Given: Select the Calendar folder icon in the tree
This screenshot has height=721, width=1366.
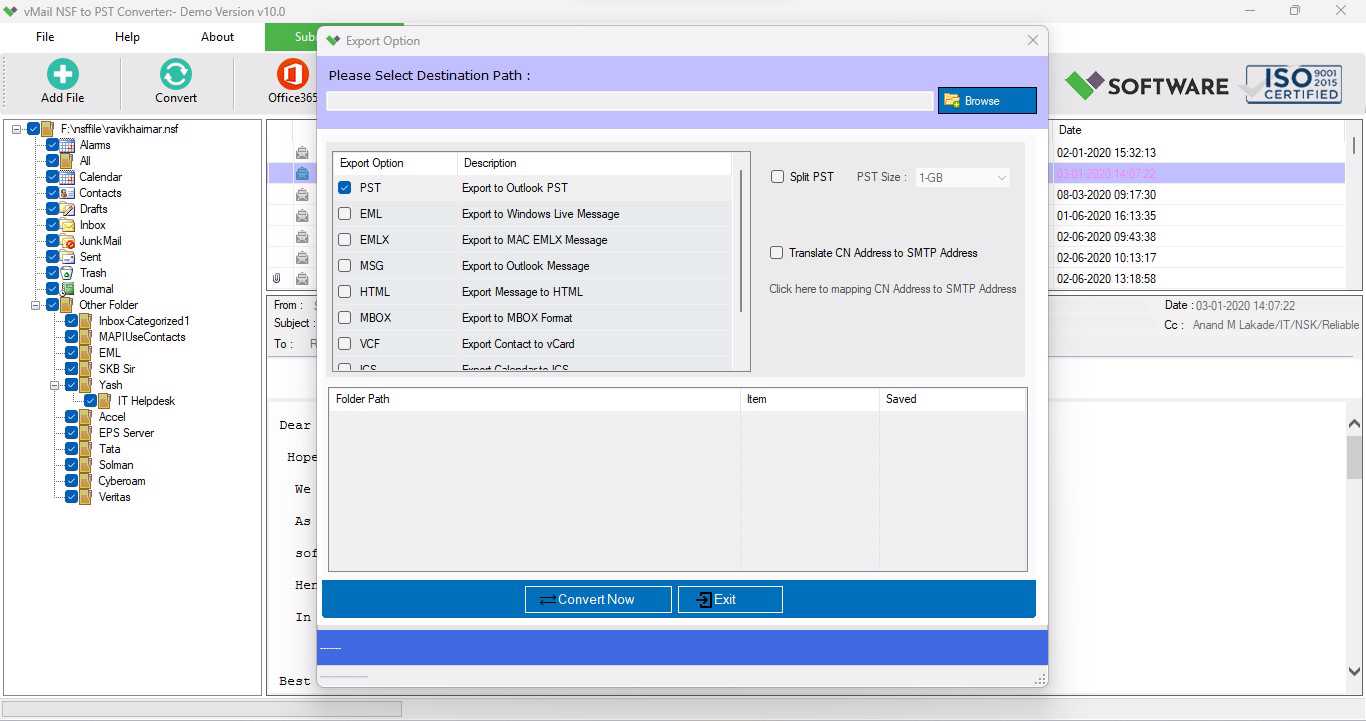Looking at the screenshot, I should click(67, 177).
